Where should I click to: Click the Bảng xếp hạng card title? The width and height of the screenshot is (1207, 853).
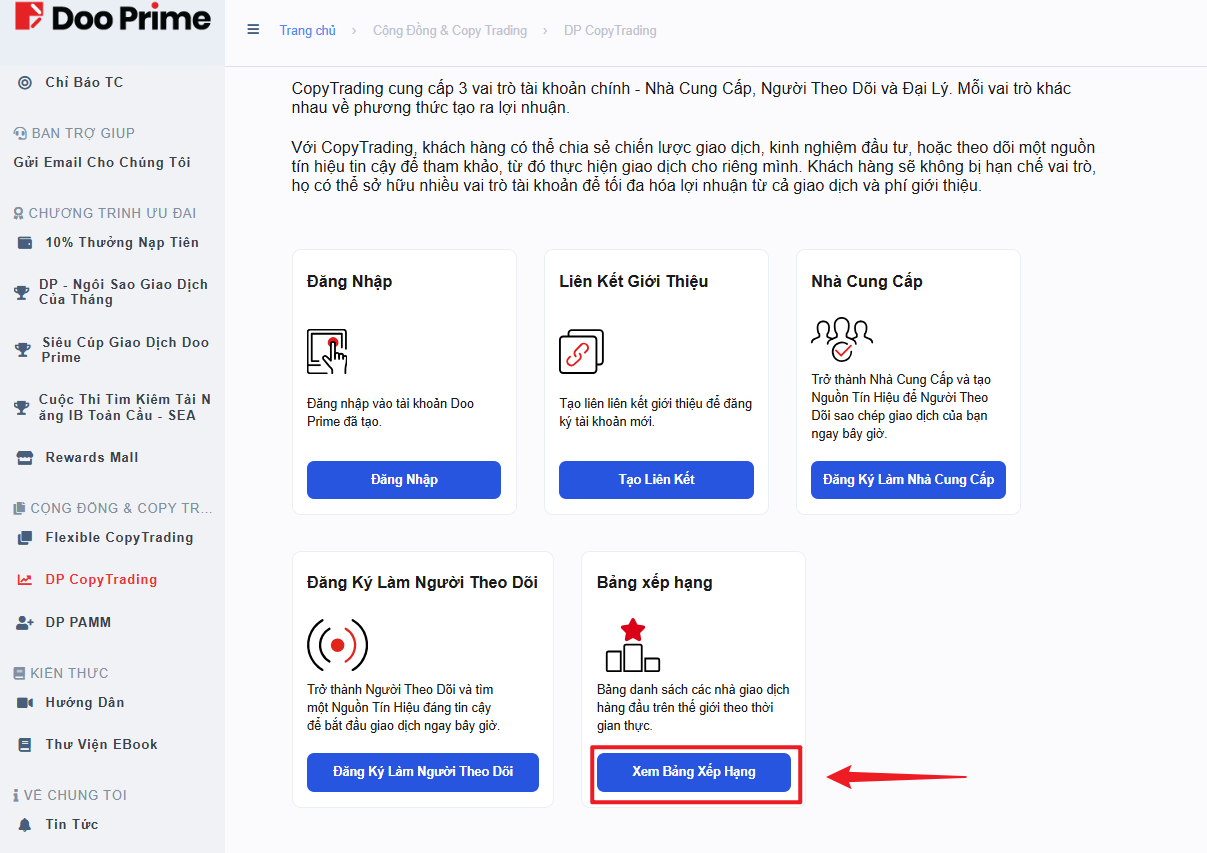pos(655,582)
